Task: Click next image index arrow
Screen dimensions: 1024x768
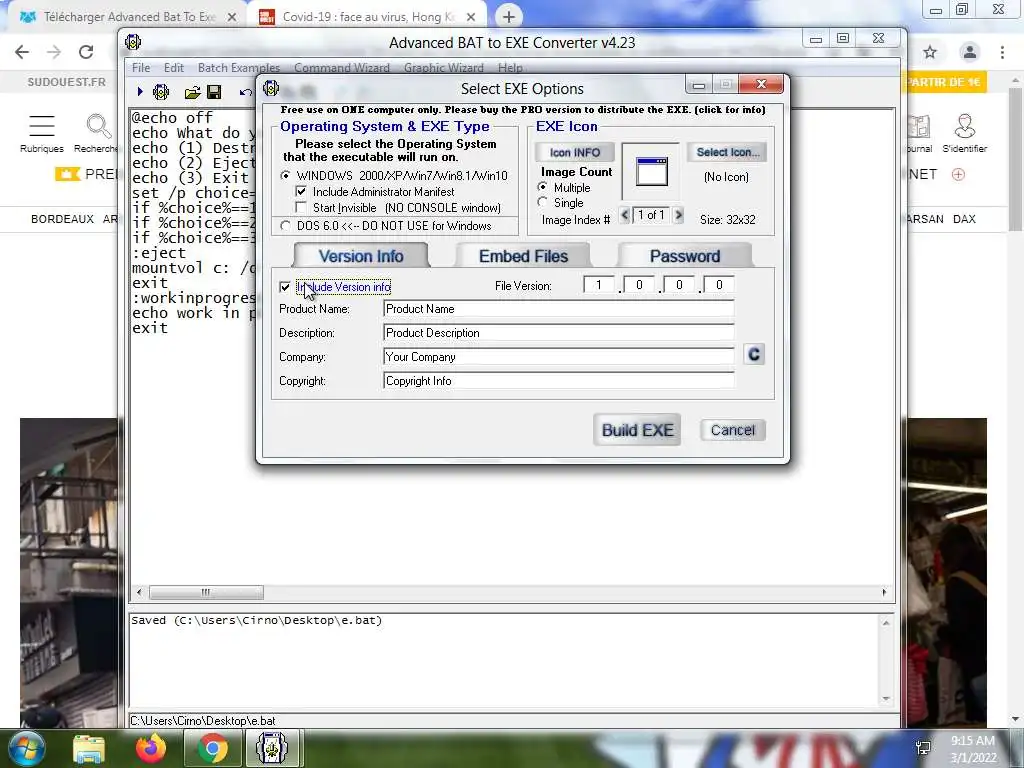Action: click(x=679, y=214)
